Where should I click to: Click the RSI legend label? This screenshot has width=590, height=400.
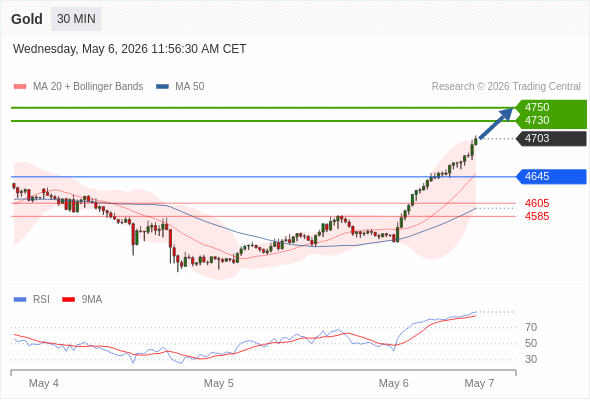pos(41,300)
